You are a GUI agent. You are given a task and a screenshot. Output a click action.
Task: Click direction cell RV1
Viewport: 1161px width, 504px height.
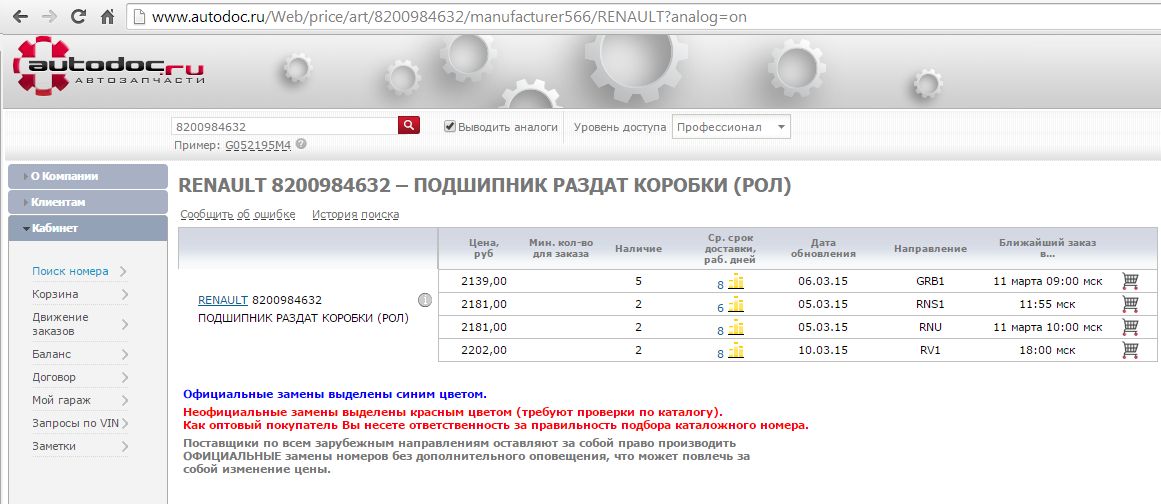coord(930,350)
